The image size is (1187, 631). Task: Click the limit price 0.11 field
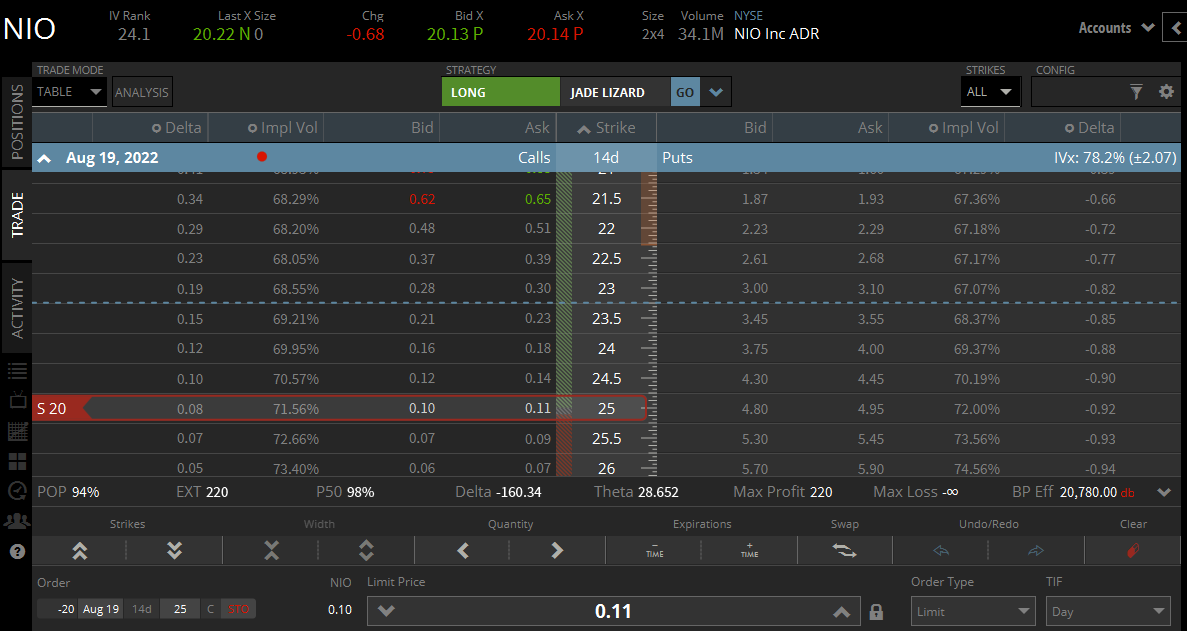coord(613,611)
